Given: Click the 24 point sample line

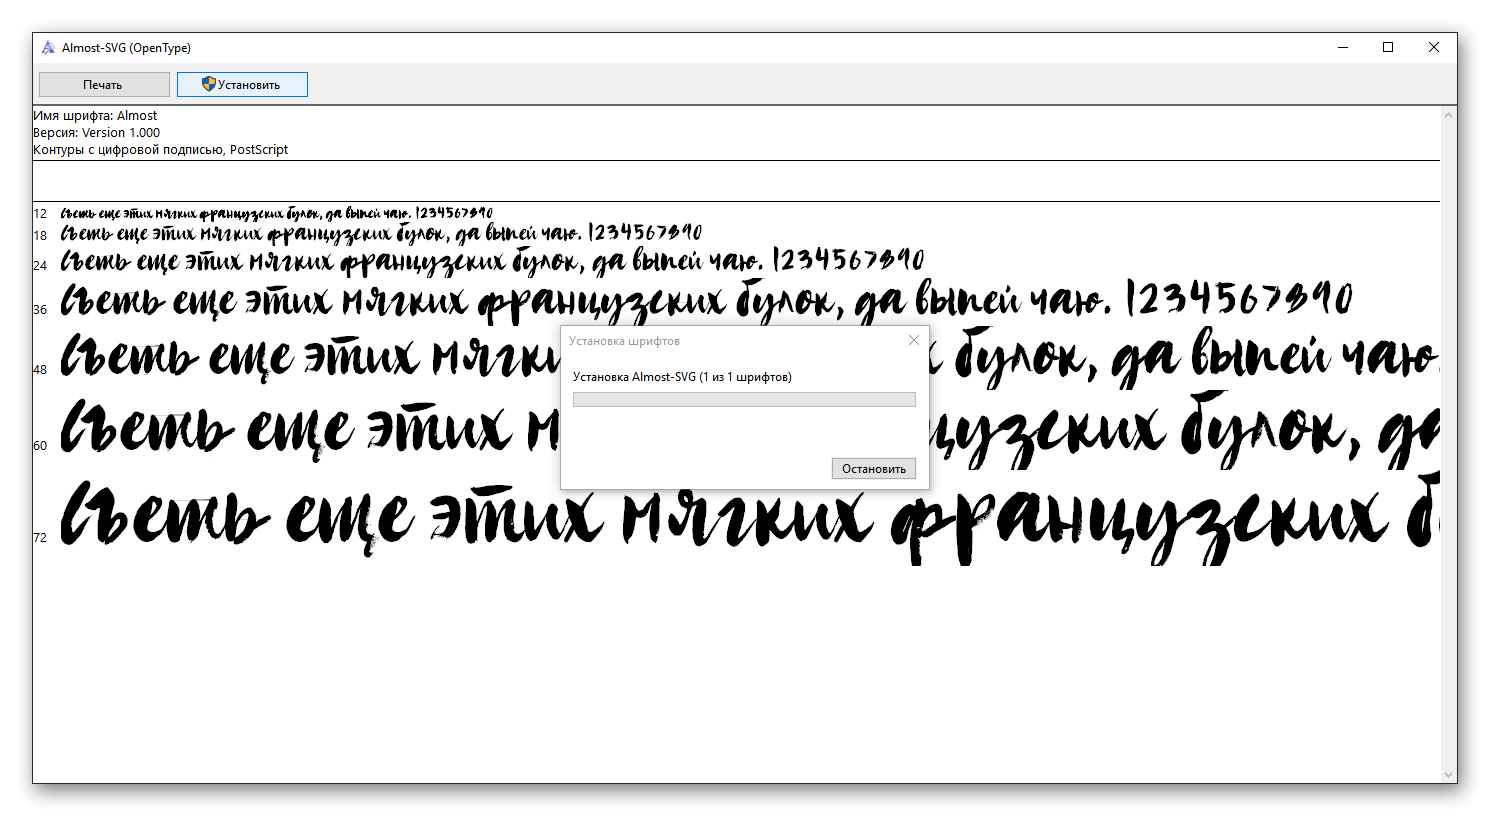Looking at the screenshot, I should [492, 262].
